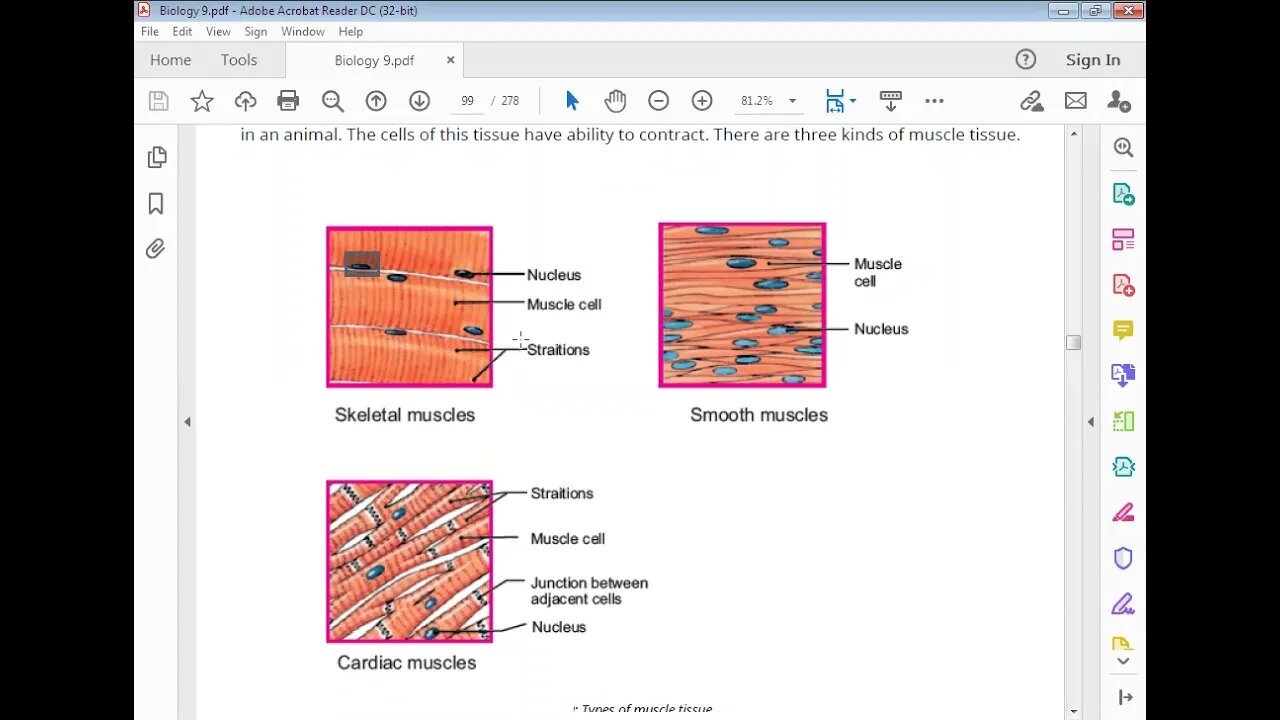Open the help question mark
This screenshot has height=720, width=1280.
[x=1025, y=59]
